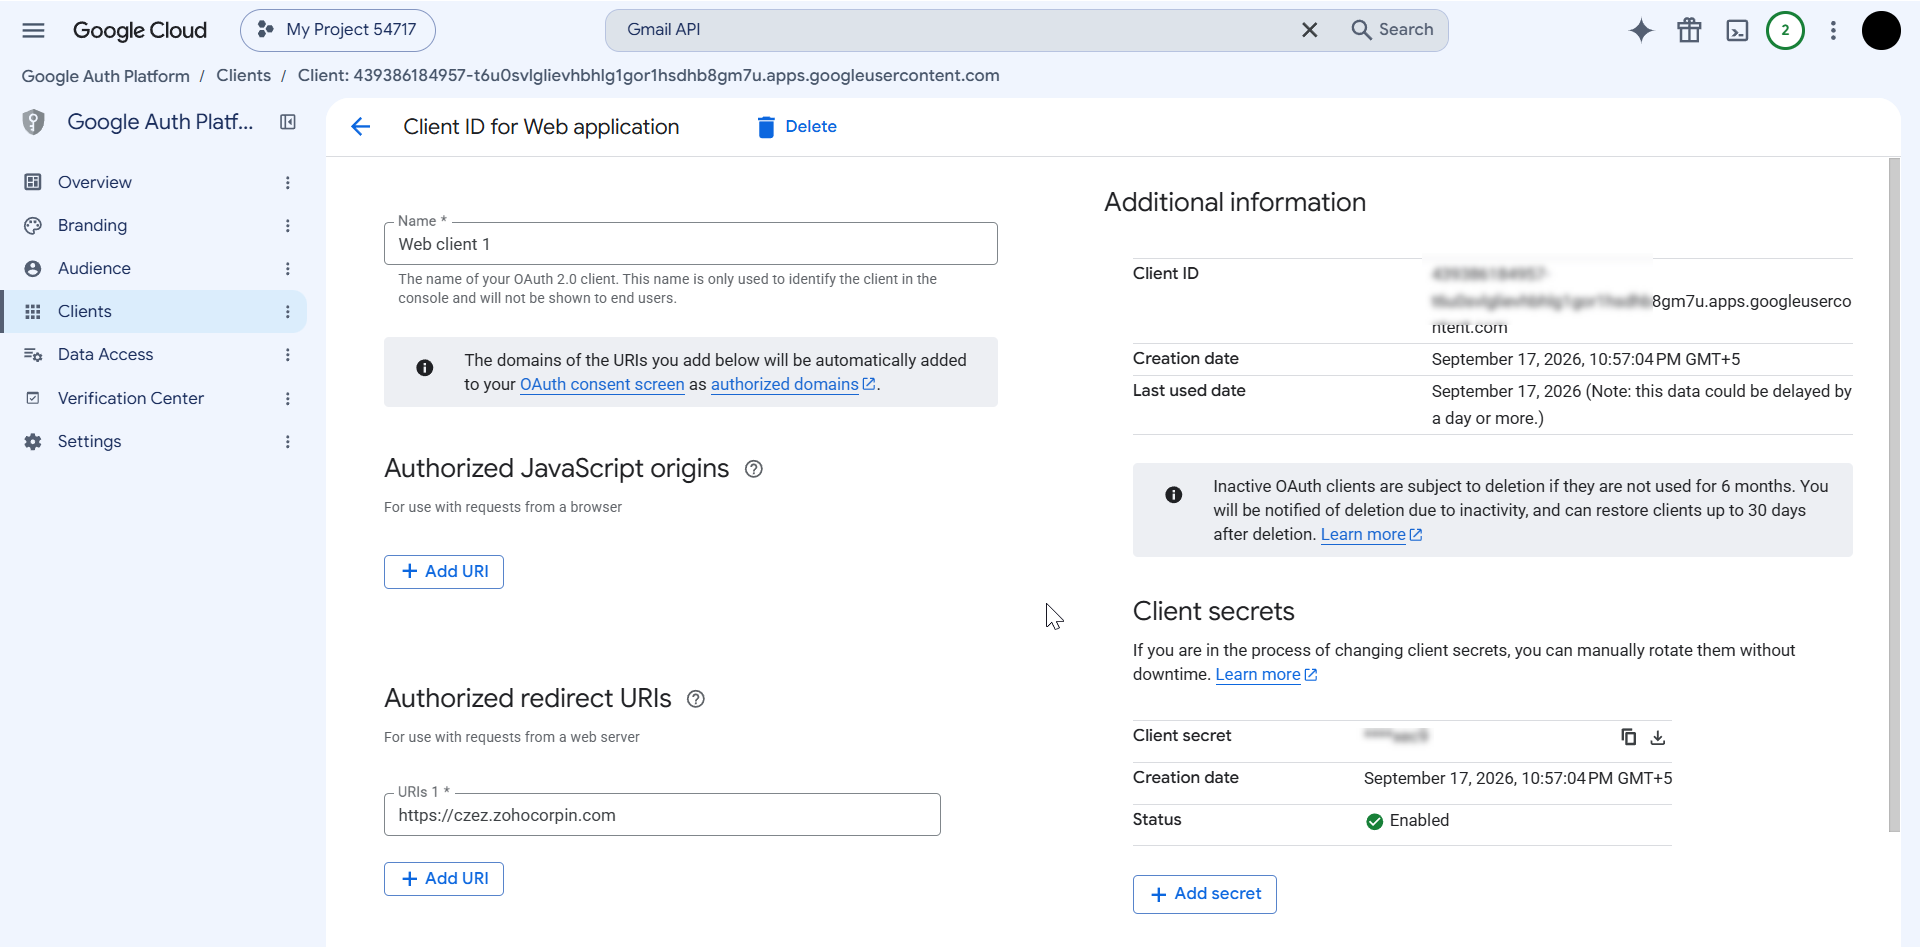The height and width of the screenshot is (947, 1920).
Task: Open the OAuth consent screen link
Action: point(602,384)
